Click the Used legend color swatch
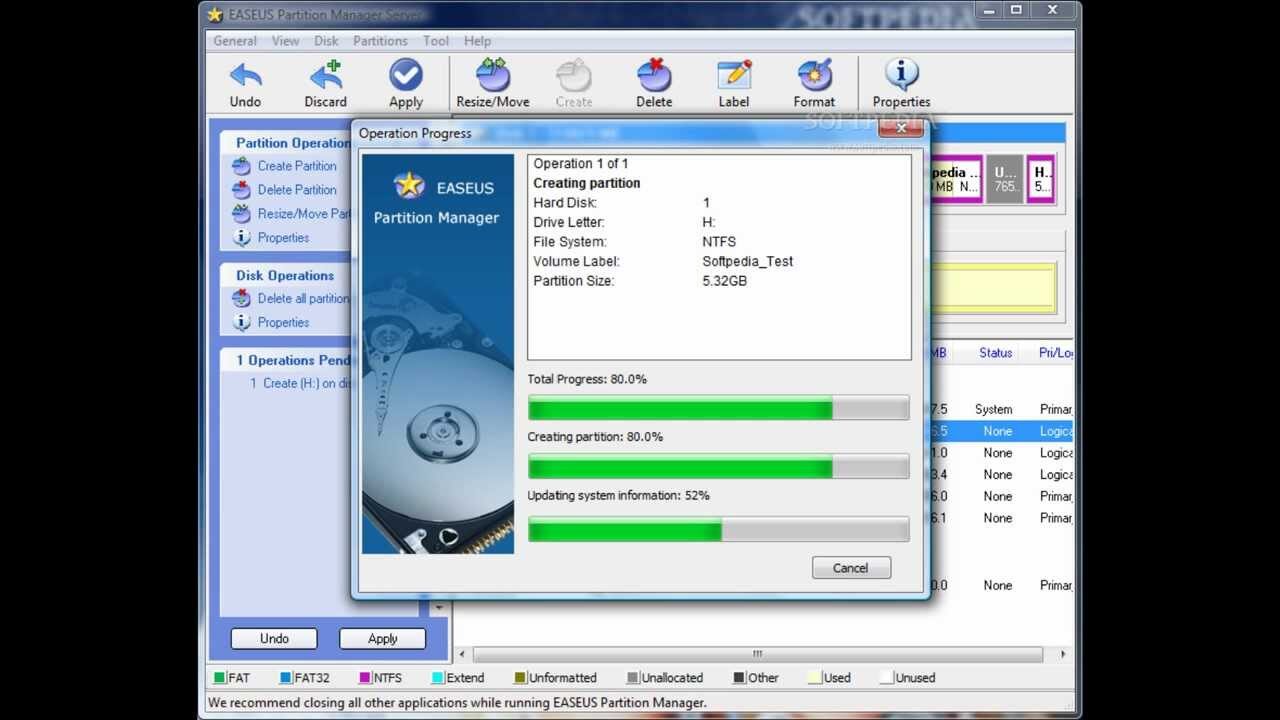This screenshot has height=720, width=1280. click(x=815, y=678)
